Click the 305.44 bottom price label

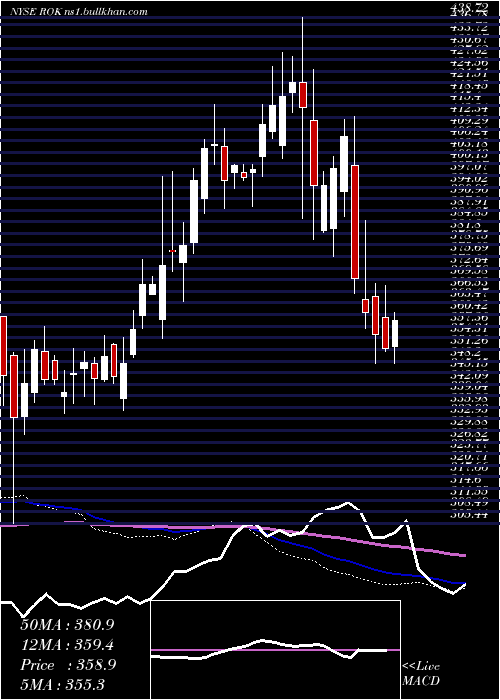tap(468, 515)
